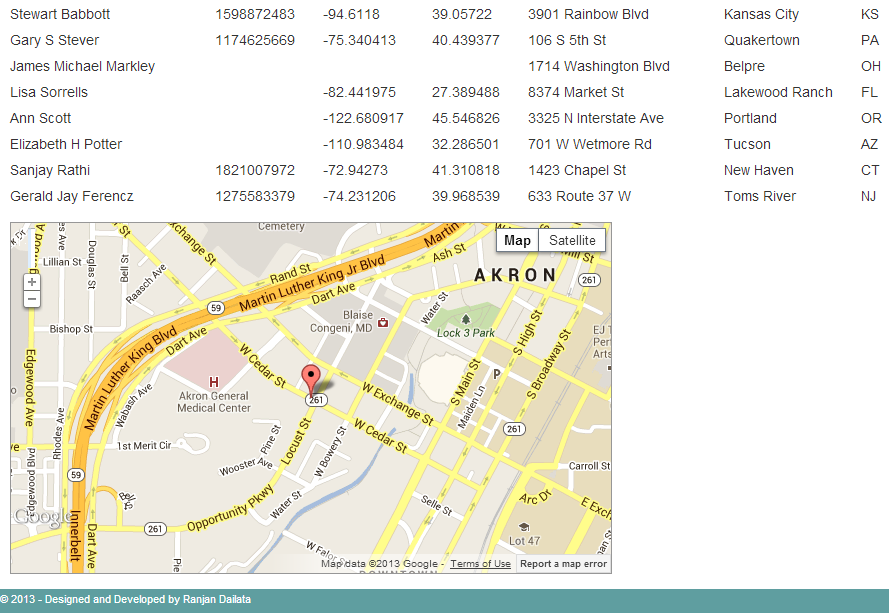Select the Sanjay Rathi name cell
The width and height of the screenshot is (889, 613).
50,171
